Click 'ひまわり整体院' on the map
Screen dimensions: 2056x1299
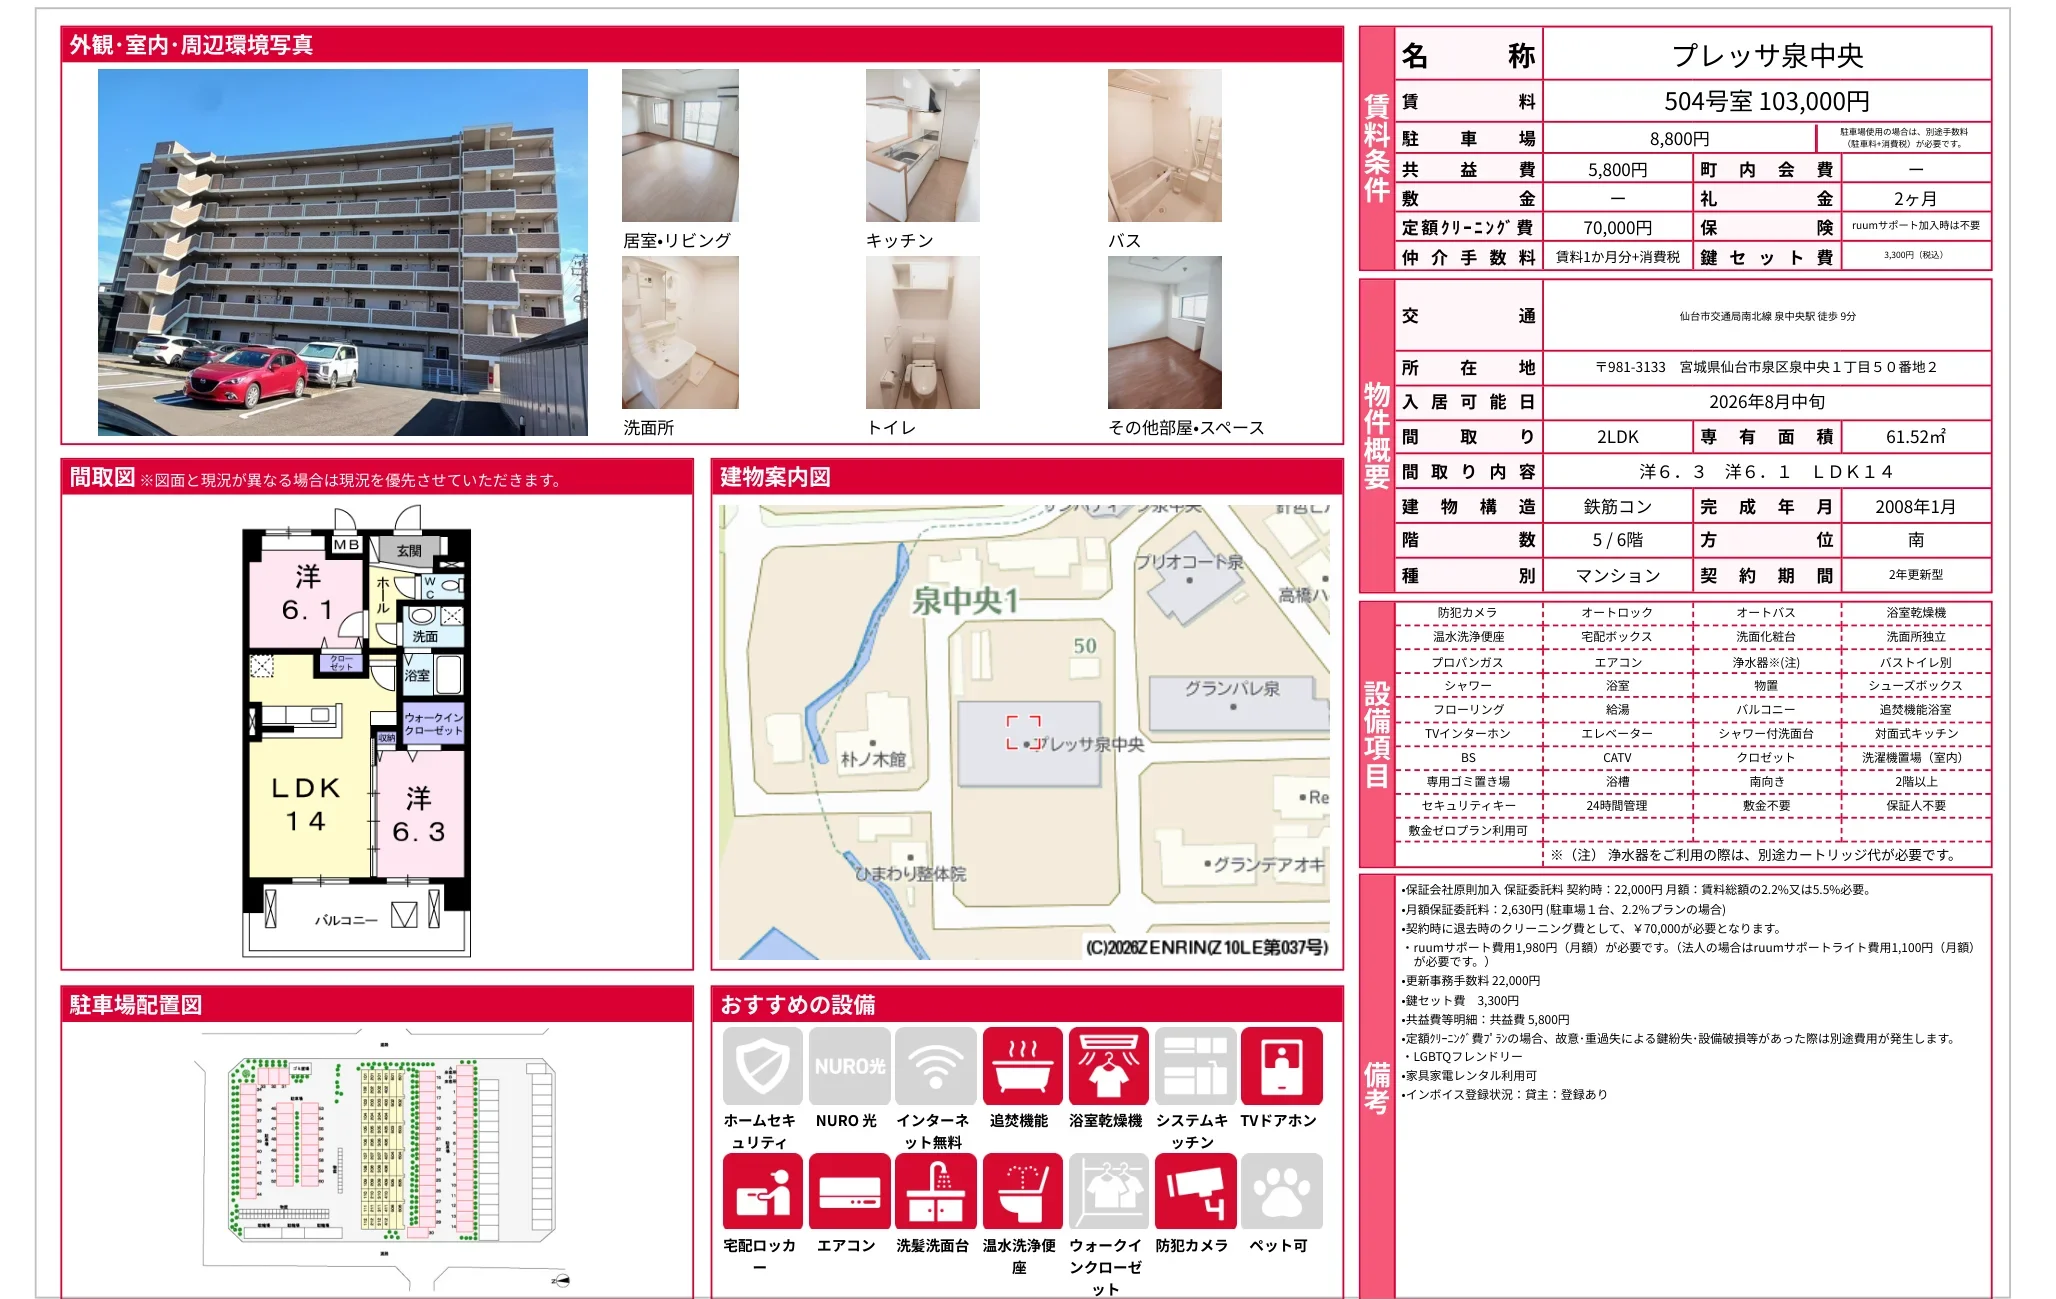(x=911, y=874)
